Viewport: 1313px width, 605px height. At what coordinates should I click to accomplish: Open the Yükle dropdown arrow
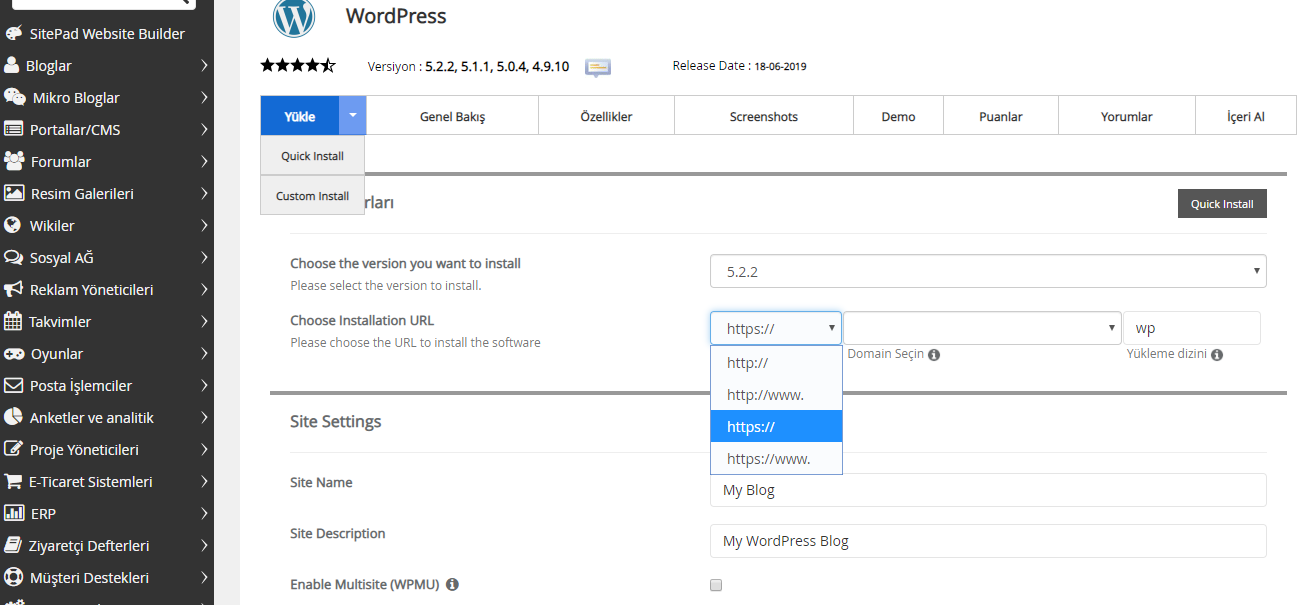click(x=353, y=116)
